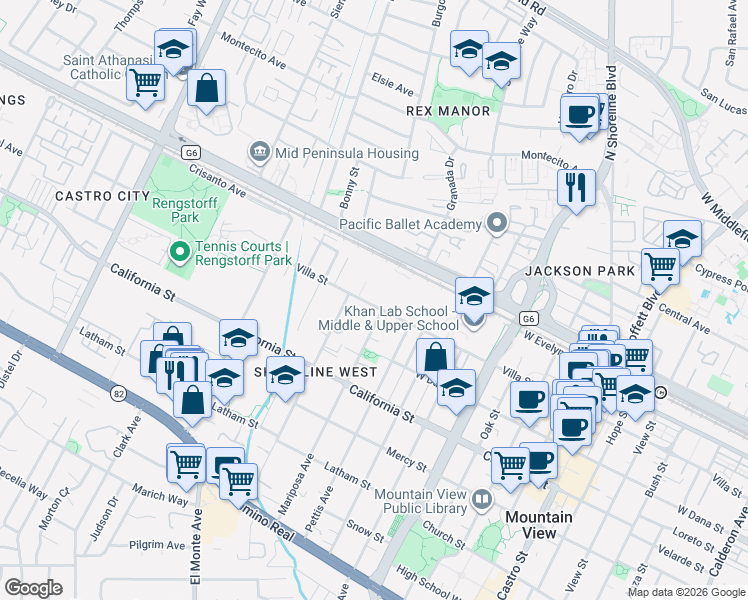Click the Mountain View city label
The image size is (748, 600).
[539, 525]
